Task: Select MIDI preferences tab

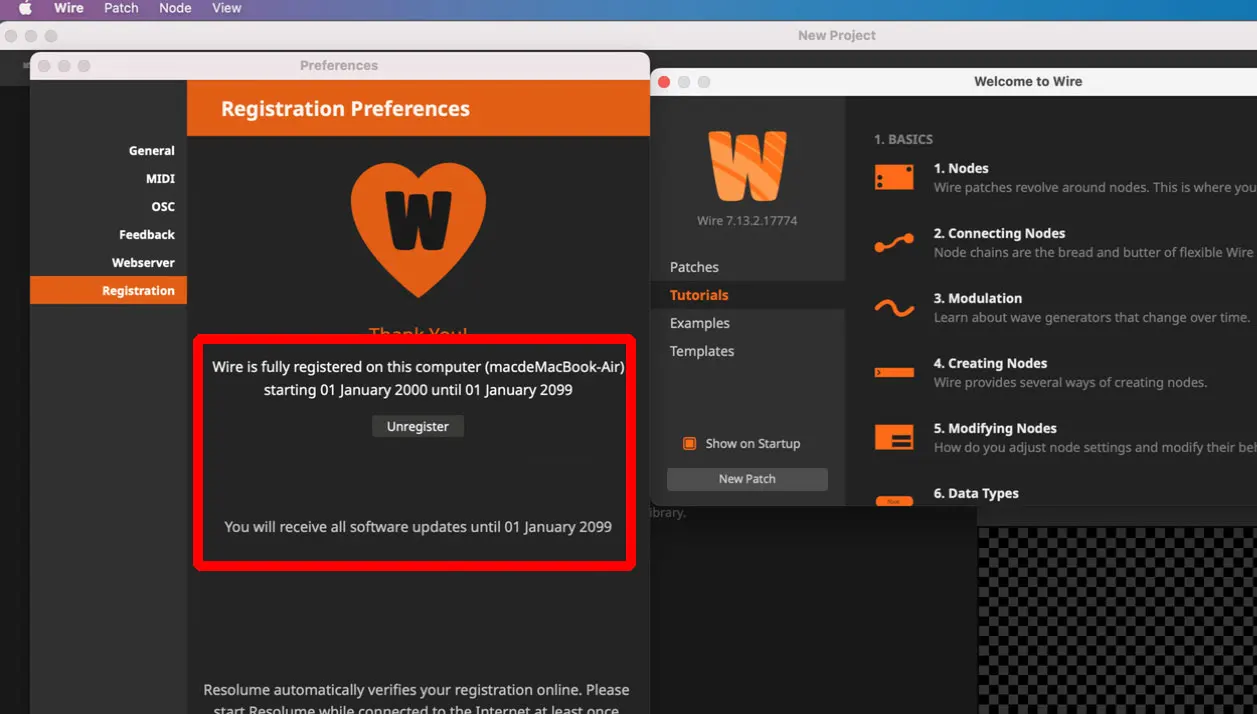Action: tap(108, 179)
